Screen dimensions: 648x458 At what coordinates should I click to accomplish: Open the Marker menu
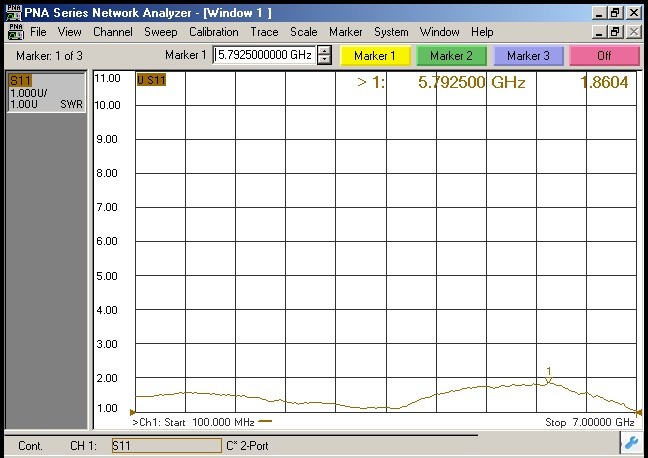click(345, 32)
